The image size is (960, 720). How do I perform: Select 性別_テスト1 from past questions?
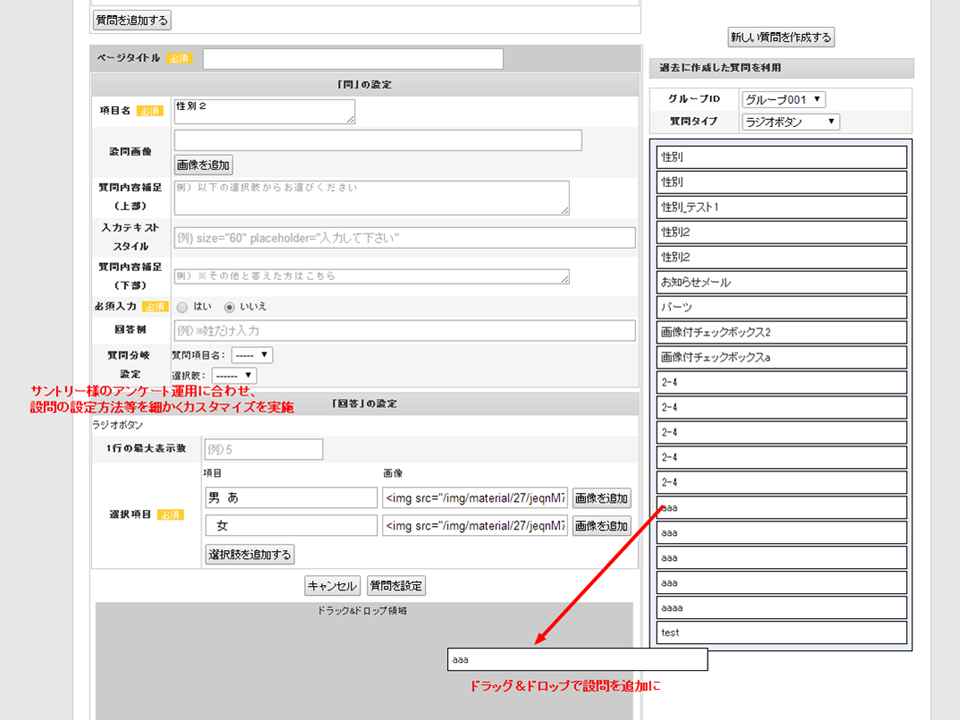pyautogui.click(x=782, y=207)
